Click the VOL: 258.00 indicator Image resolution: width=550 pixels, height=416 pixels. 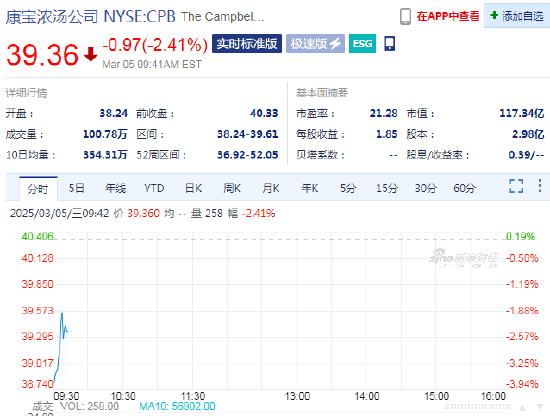pyautogui.click(x=89, y=406)
